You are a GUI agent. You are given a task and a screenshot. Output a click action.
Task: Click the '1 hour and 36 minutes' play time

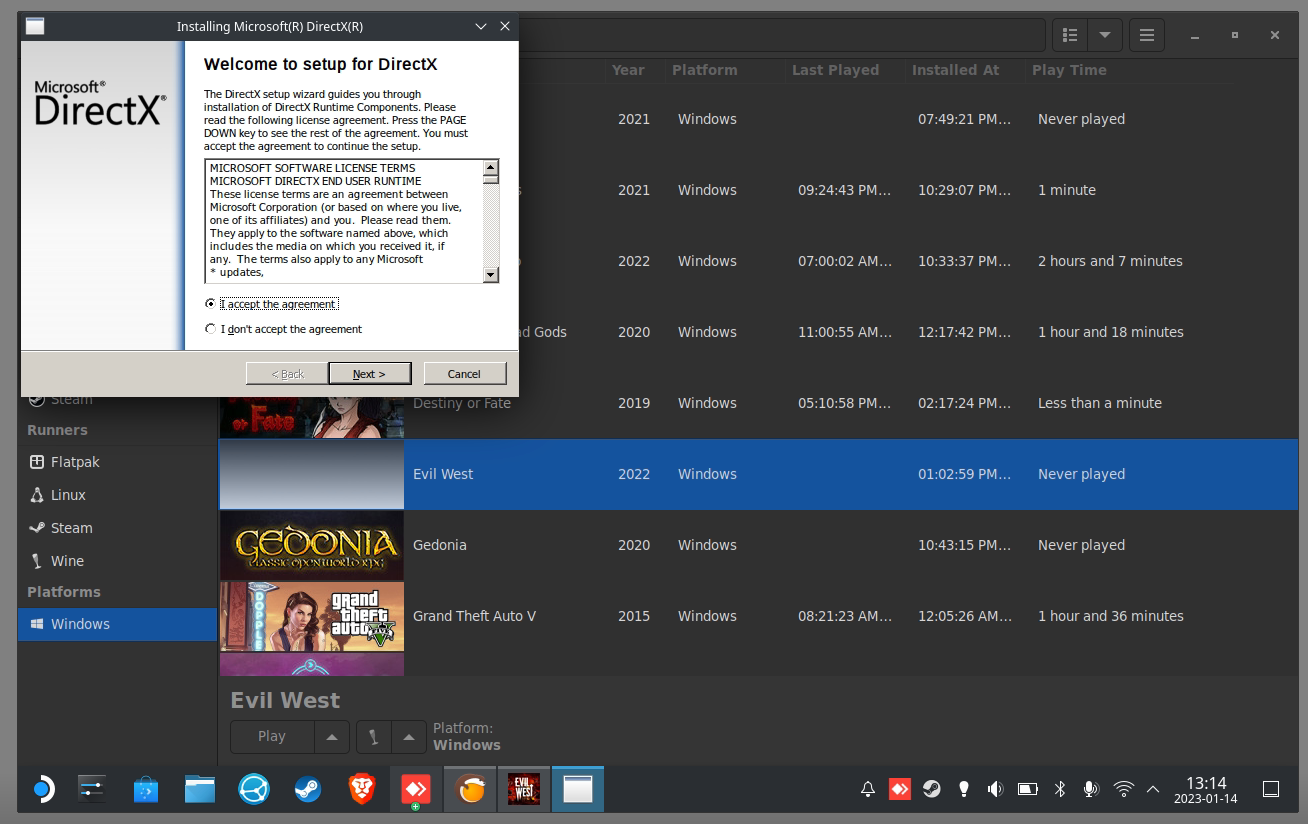click(x=1111, y=616)
